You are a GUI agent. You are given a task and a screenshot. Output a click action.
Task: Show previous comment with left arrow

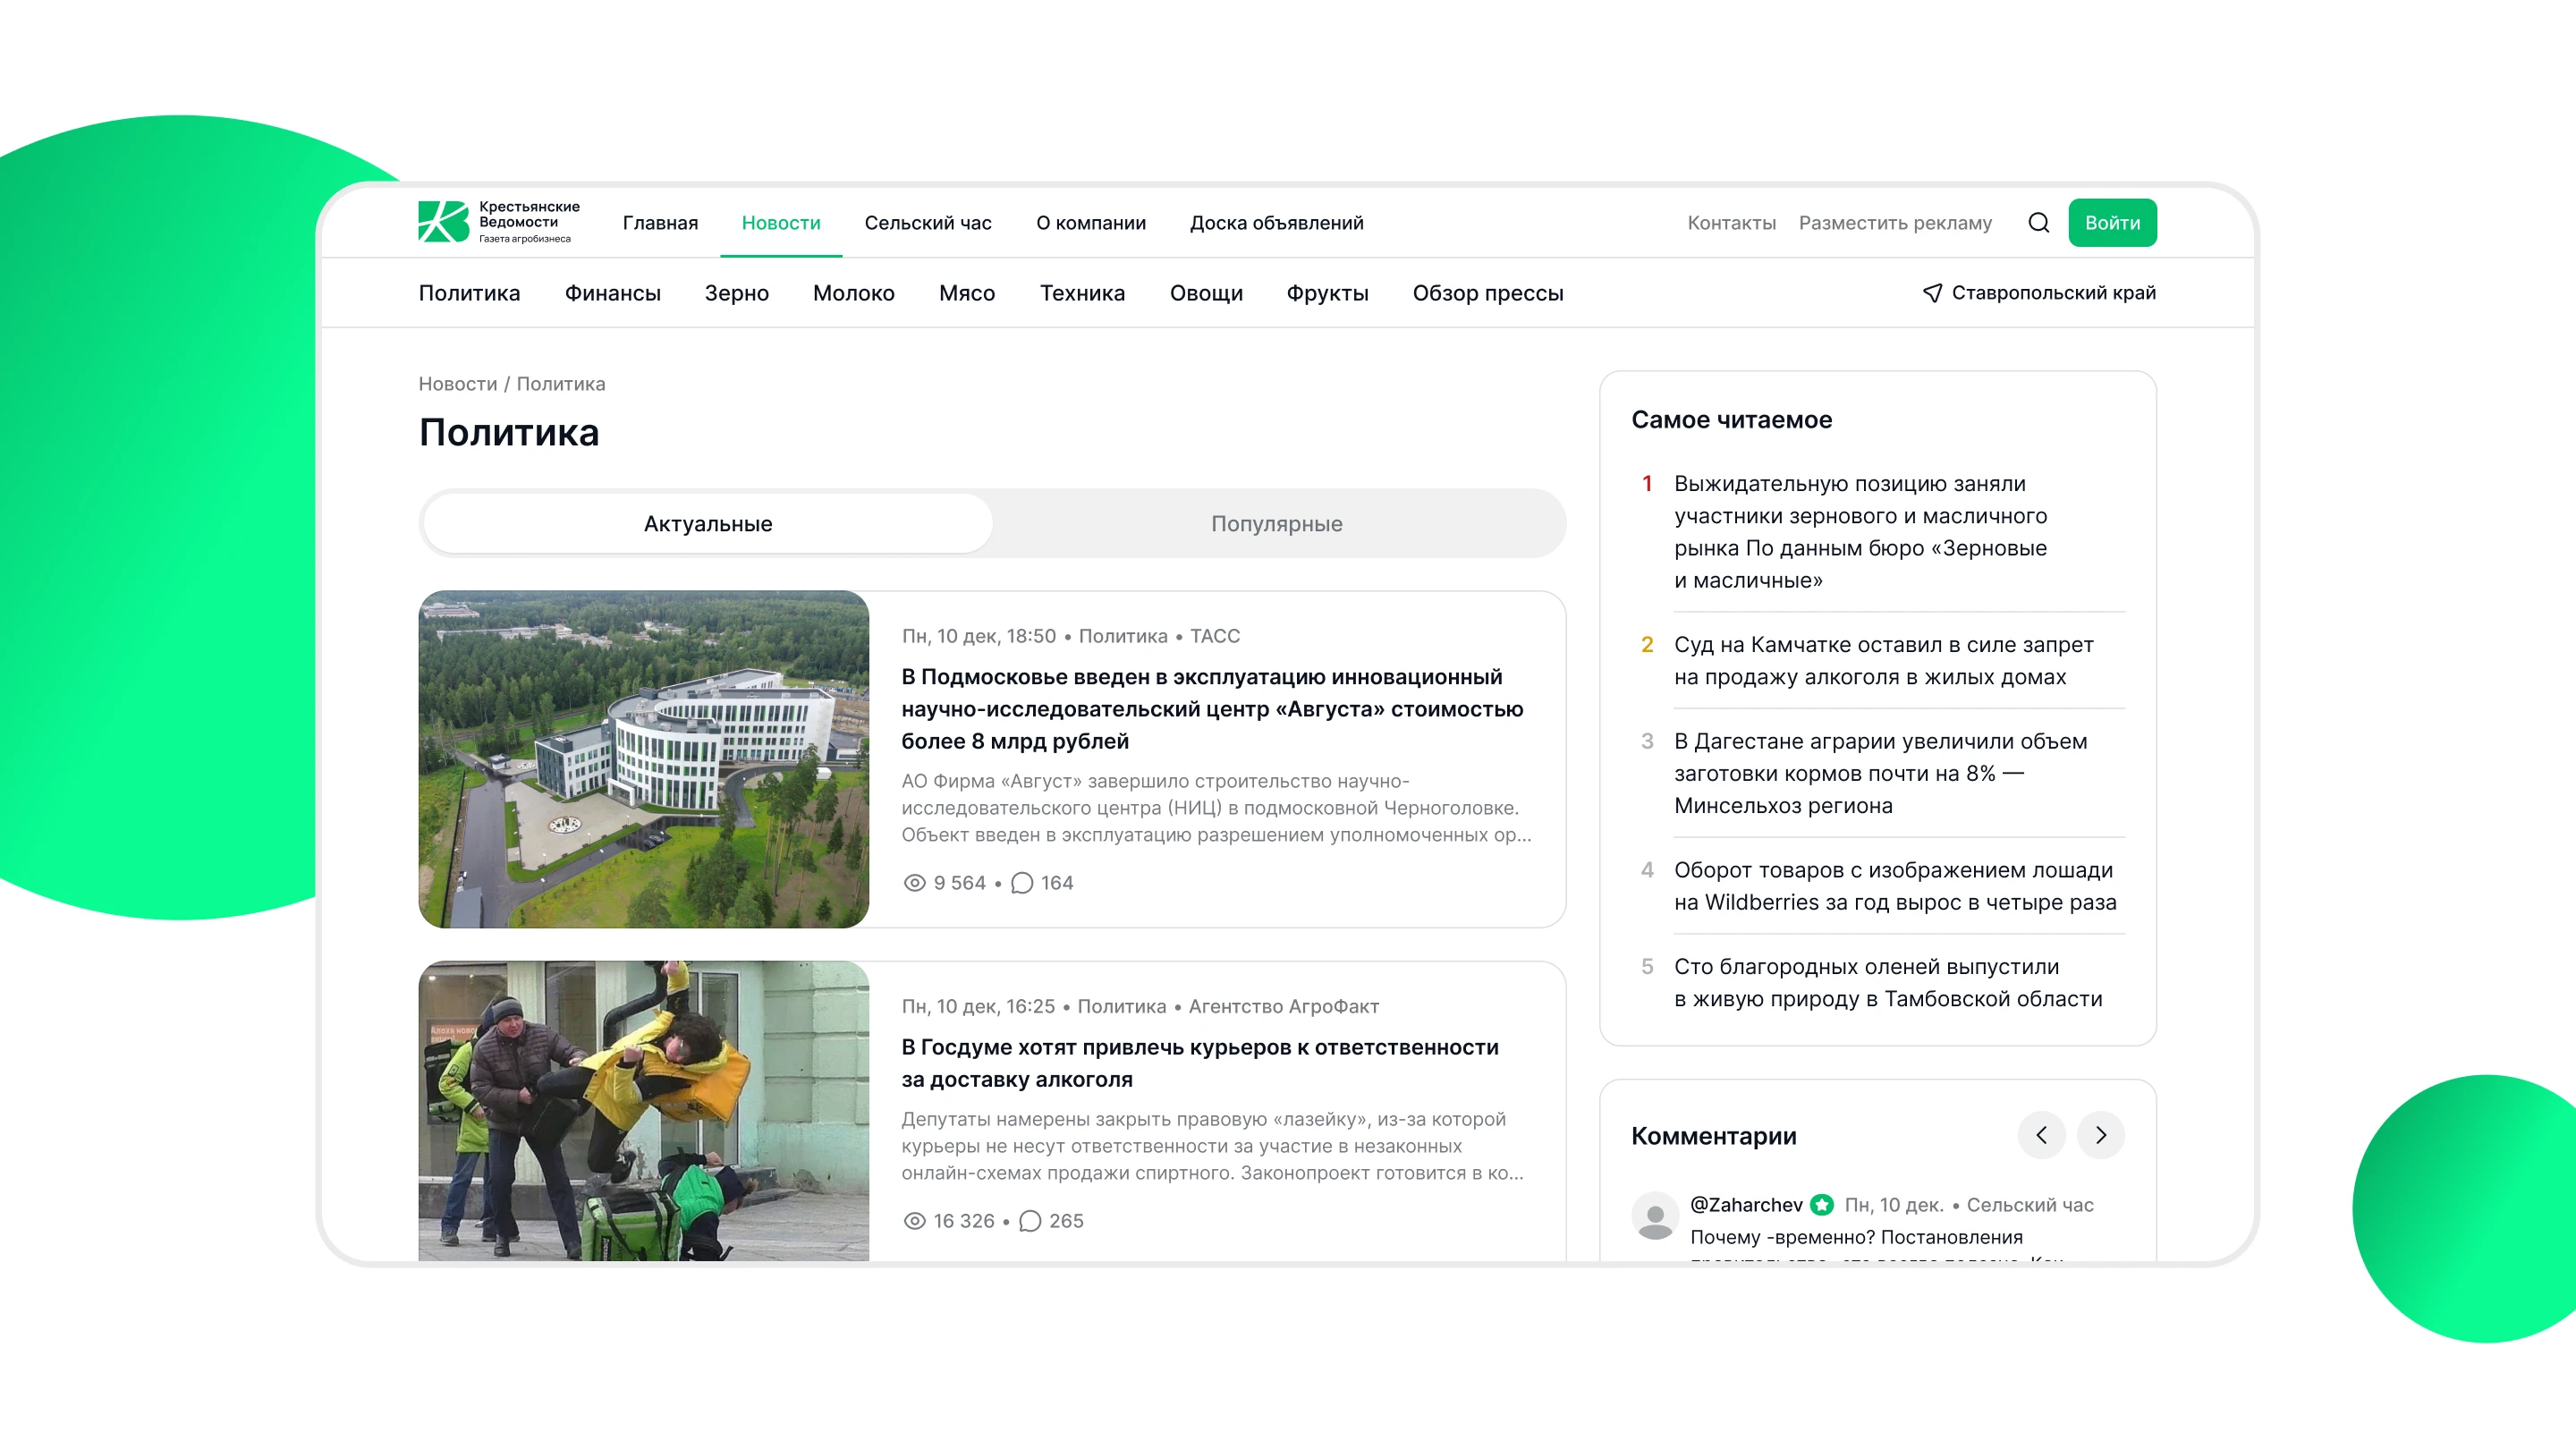[x=2041, y=1135]
